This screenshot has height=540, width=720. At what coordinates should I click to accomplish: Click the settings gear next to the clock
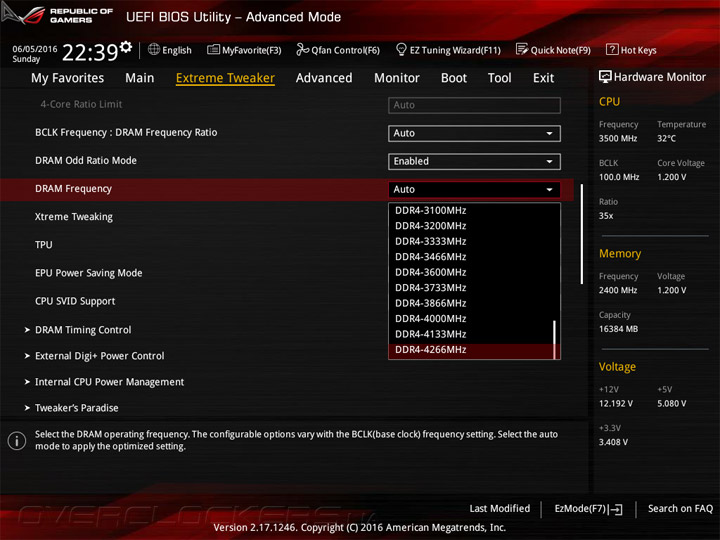126,46
